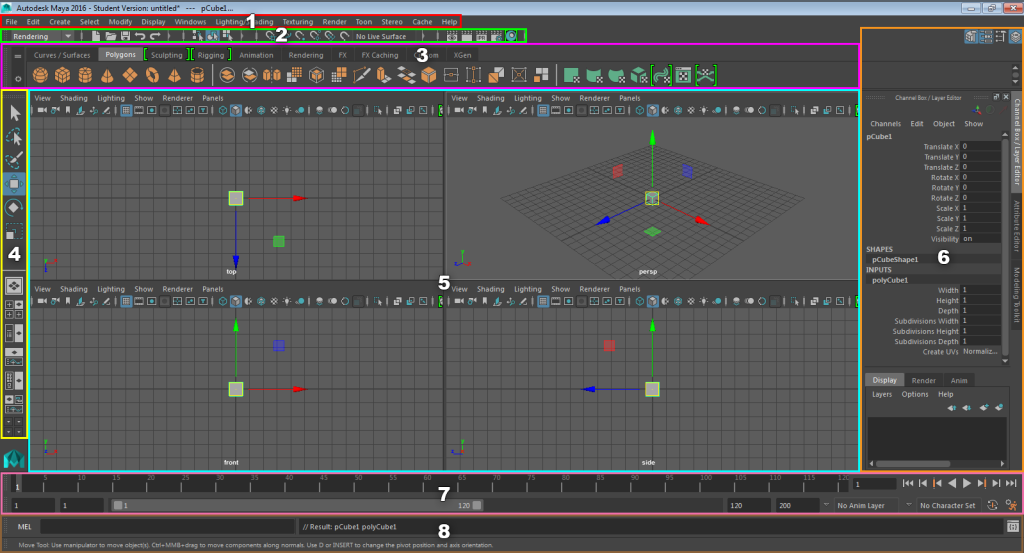This screenshot has height=553, width=1024.
Task: Create a polygon torus from the shelf
Action: (x=152, y=75)
